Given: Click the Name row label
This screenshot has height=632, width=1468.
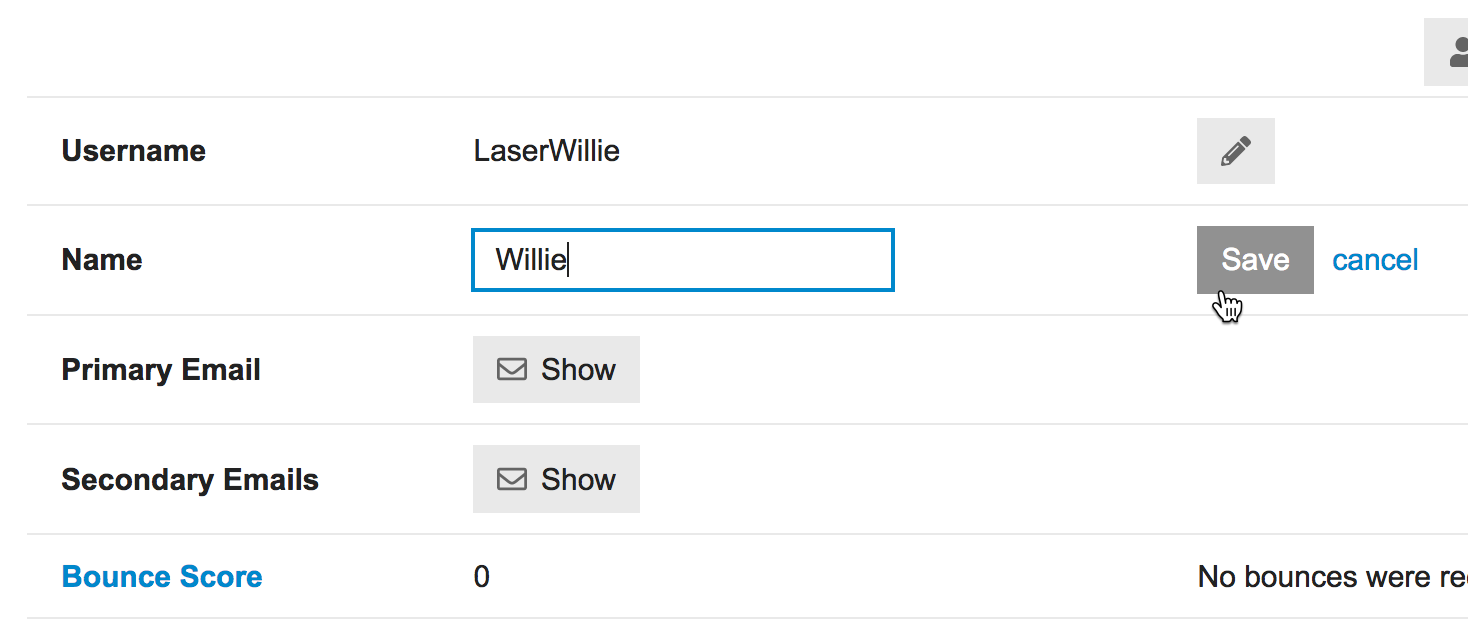Looking at the screenshot, I should click(x=102, y=260).
